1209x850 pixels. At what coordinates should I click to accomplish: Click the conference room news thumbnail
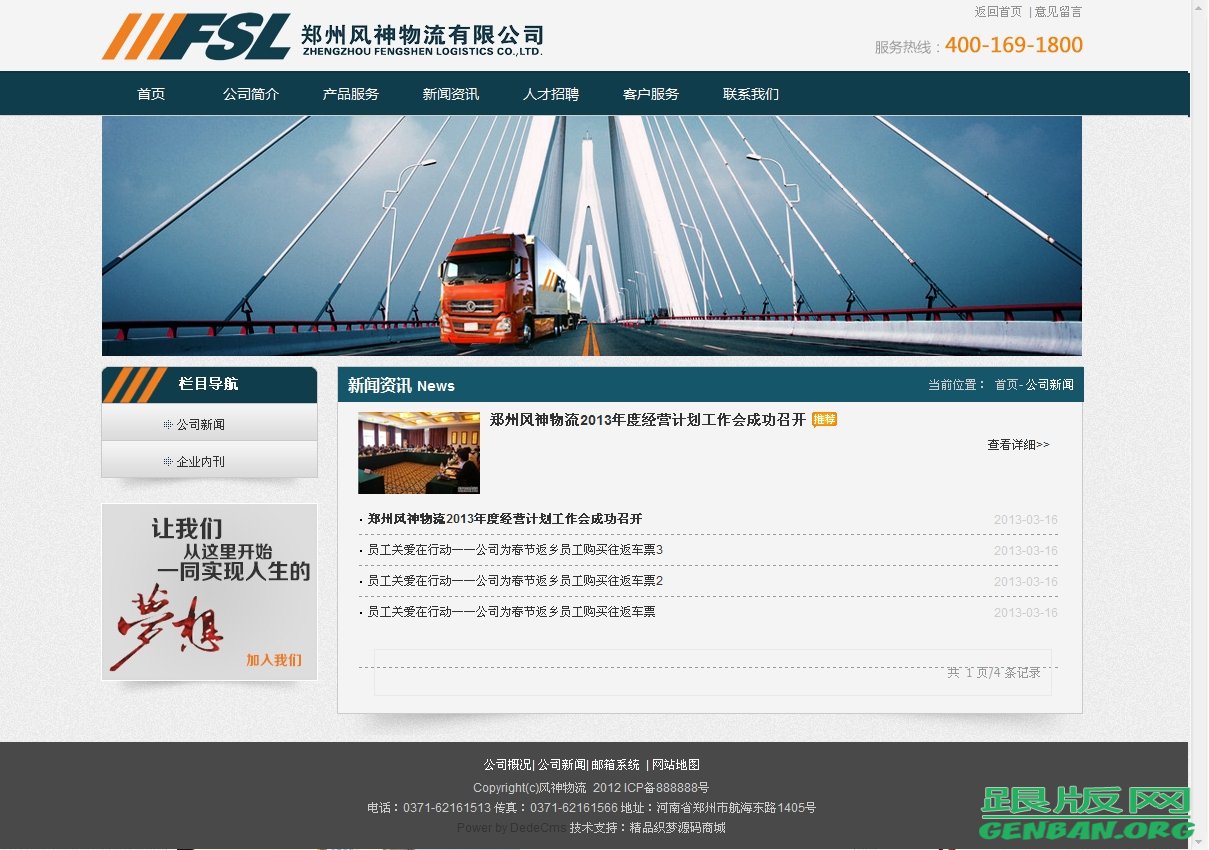(x=418, y=452)
